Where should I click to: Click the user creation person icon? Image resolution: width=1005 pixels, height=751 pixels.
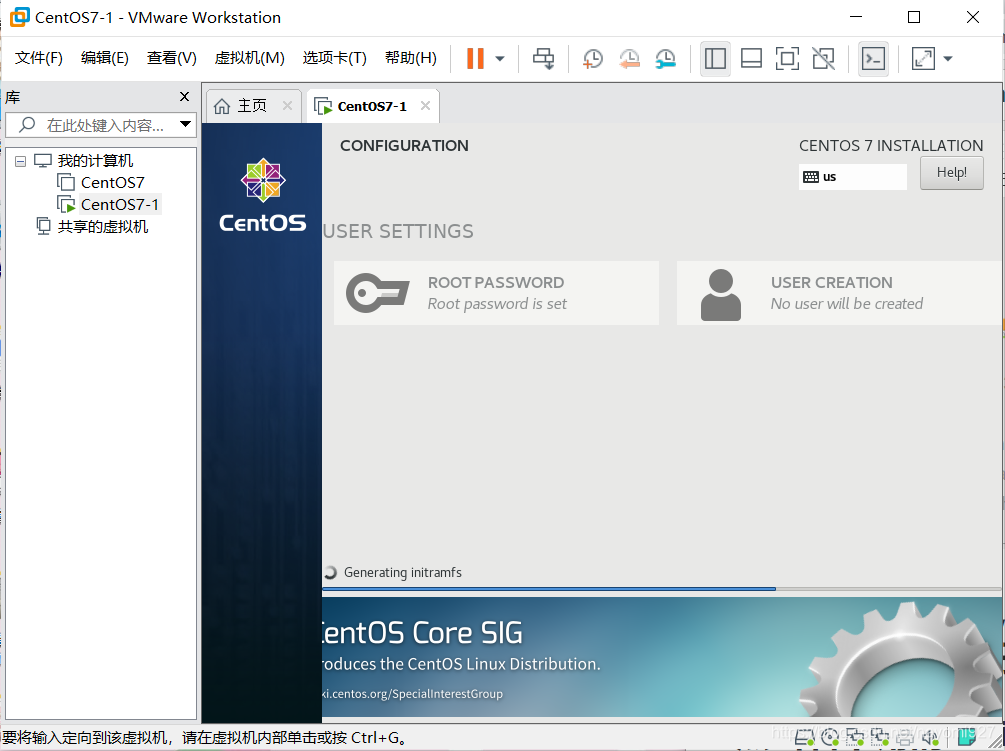(721, 295)
